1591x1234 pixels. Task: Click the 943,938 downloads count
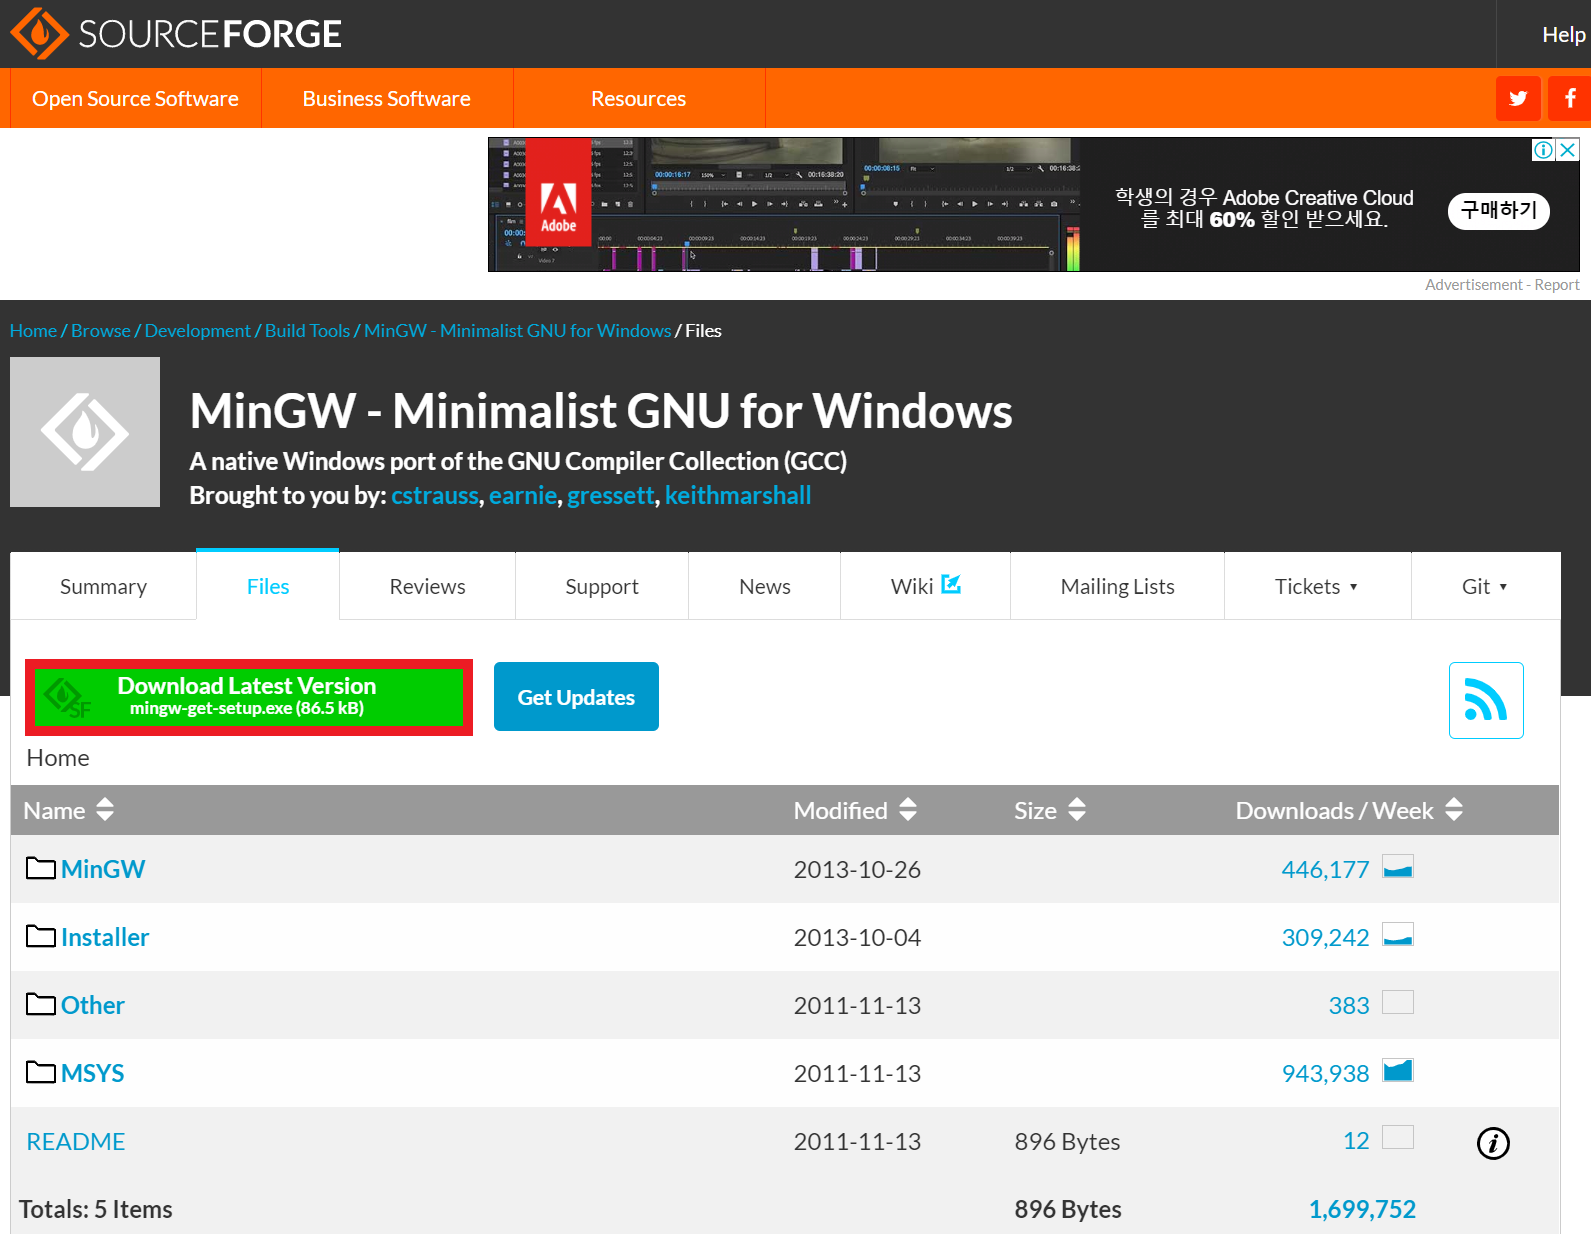[x=1325, y=1074]
